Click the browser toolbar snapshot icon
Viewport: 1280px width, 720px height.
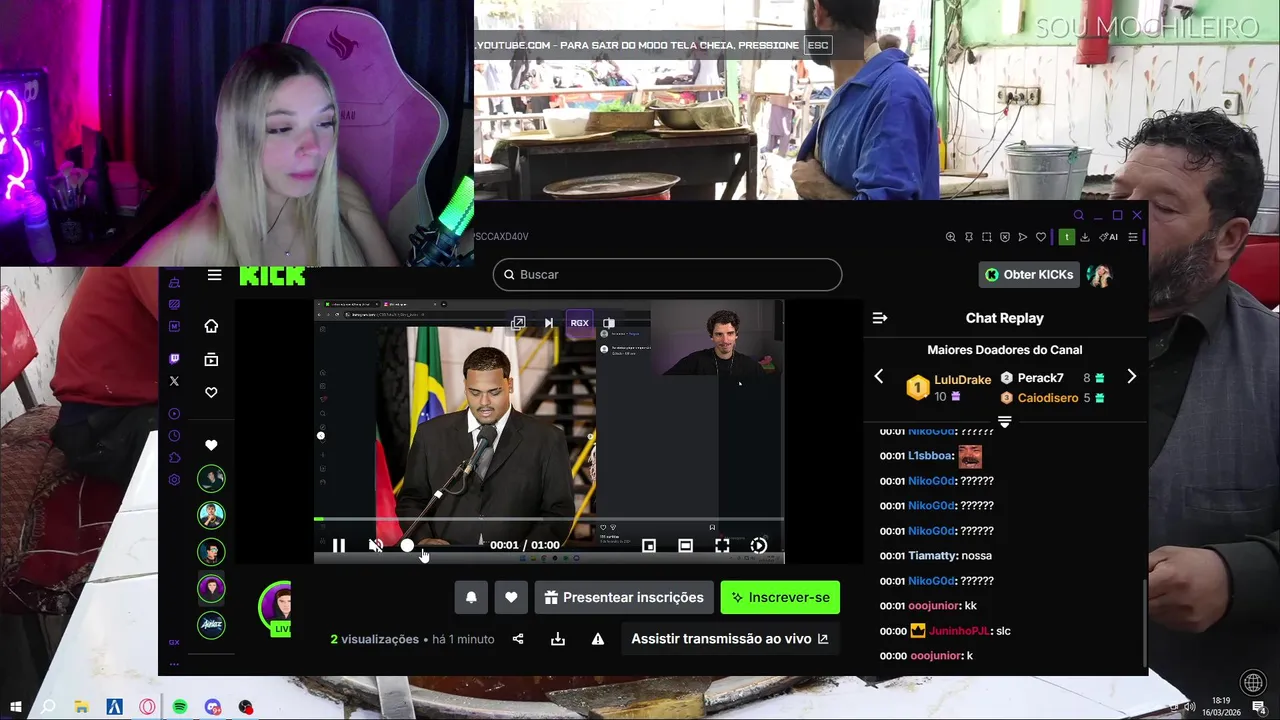point(986,237)
